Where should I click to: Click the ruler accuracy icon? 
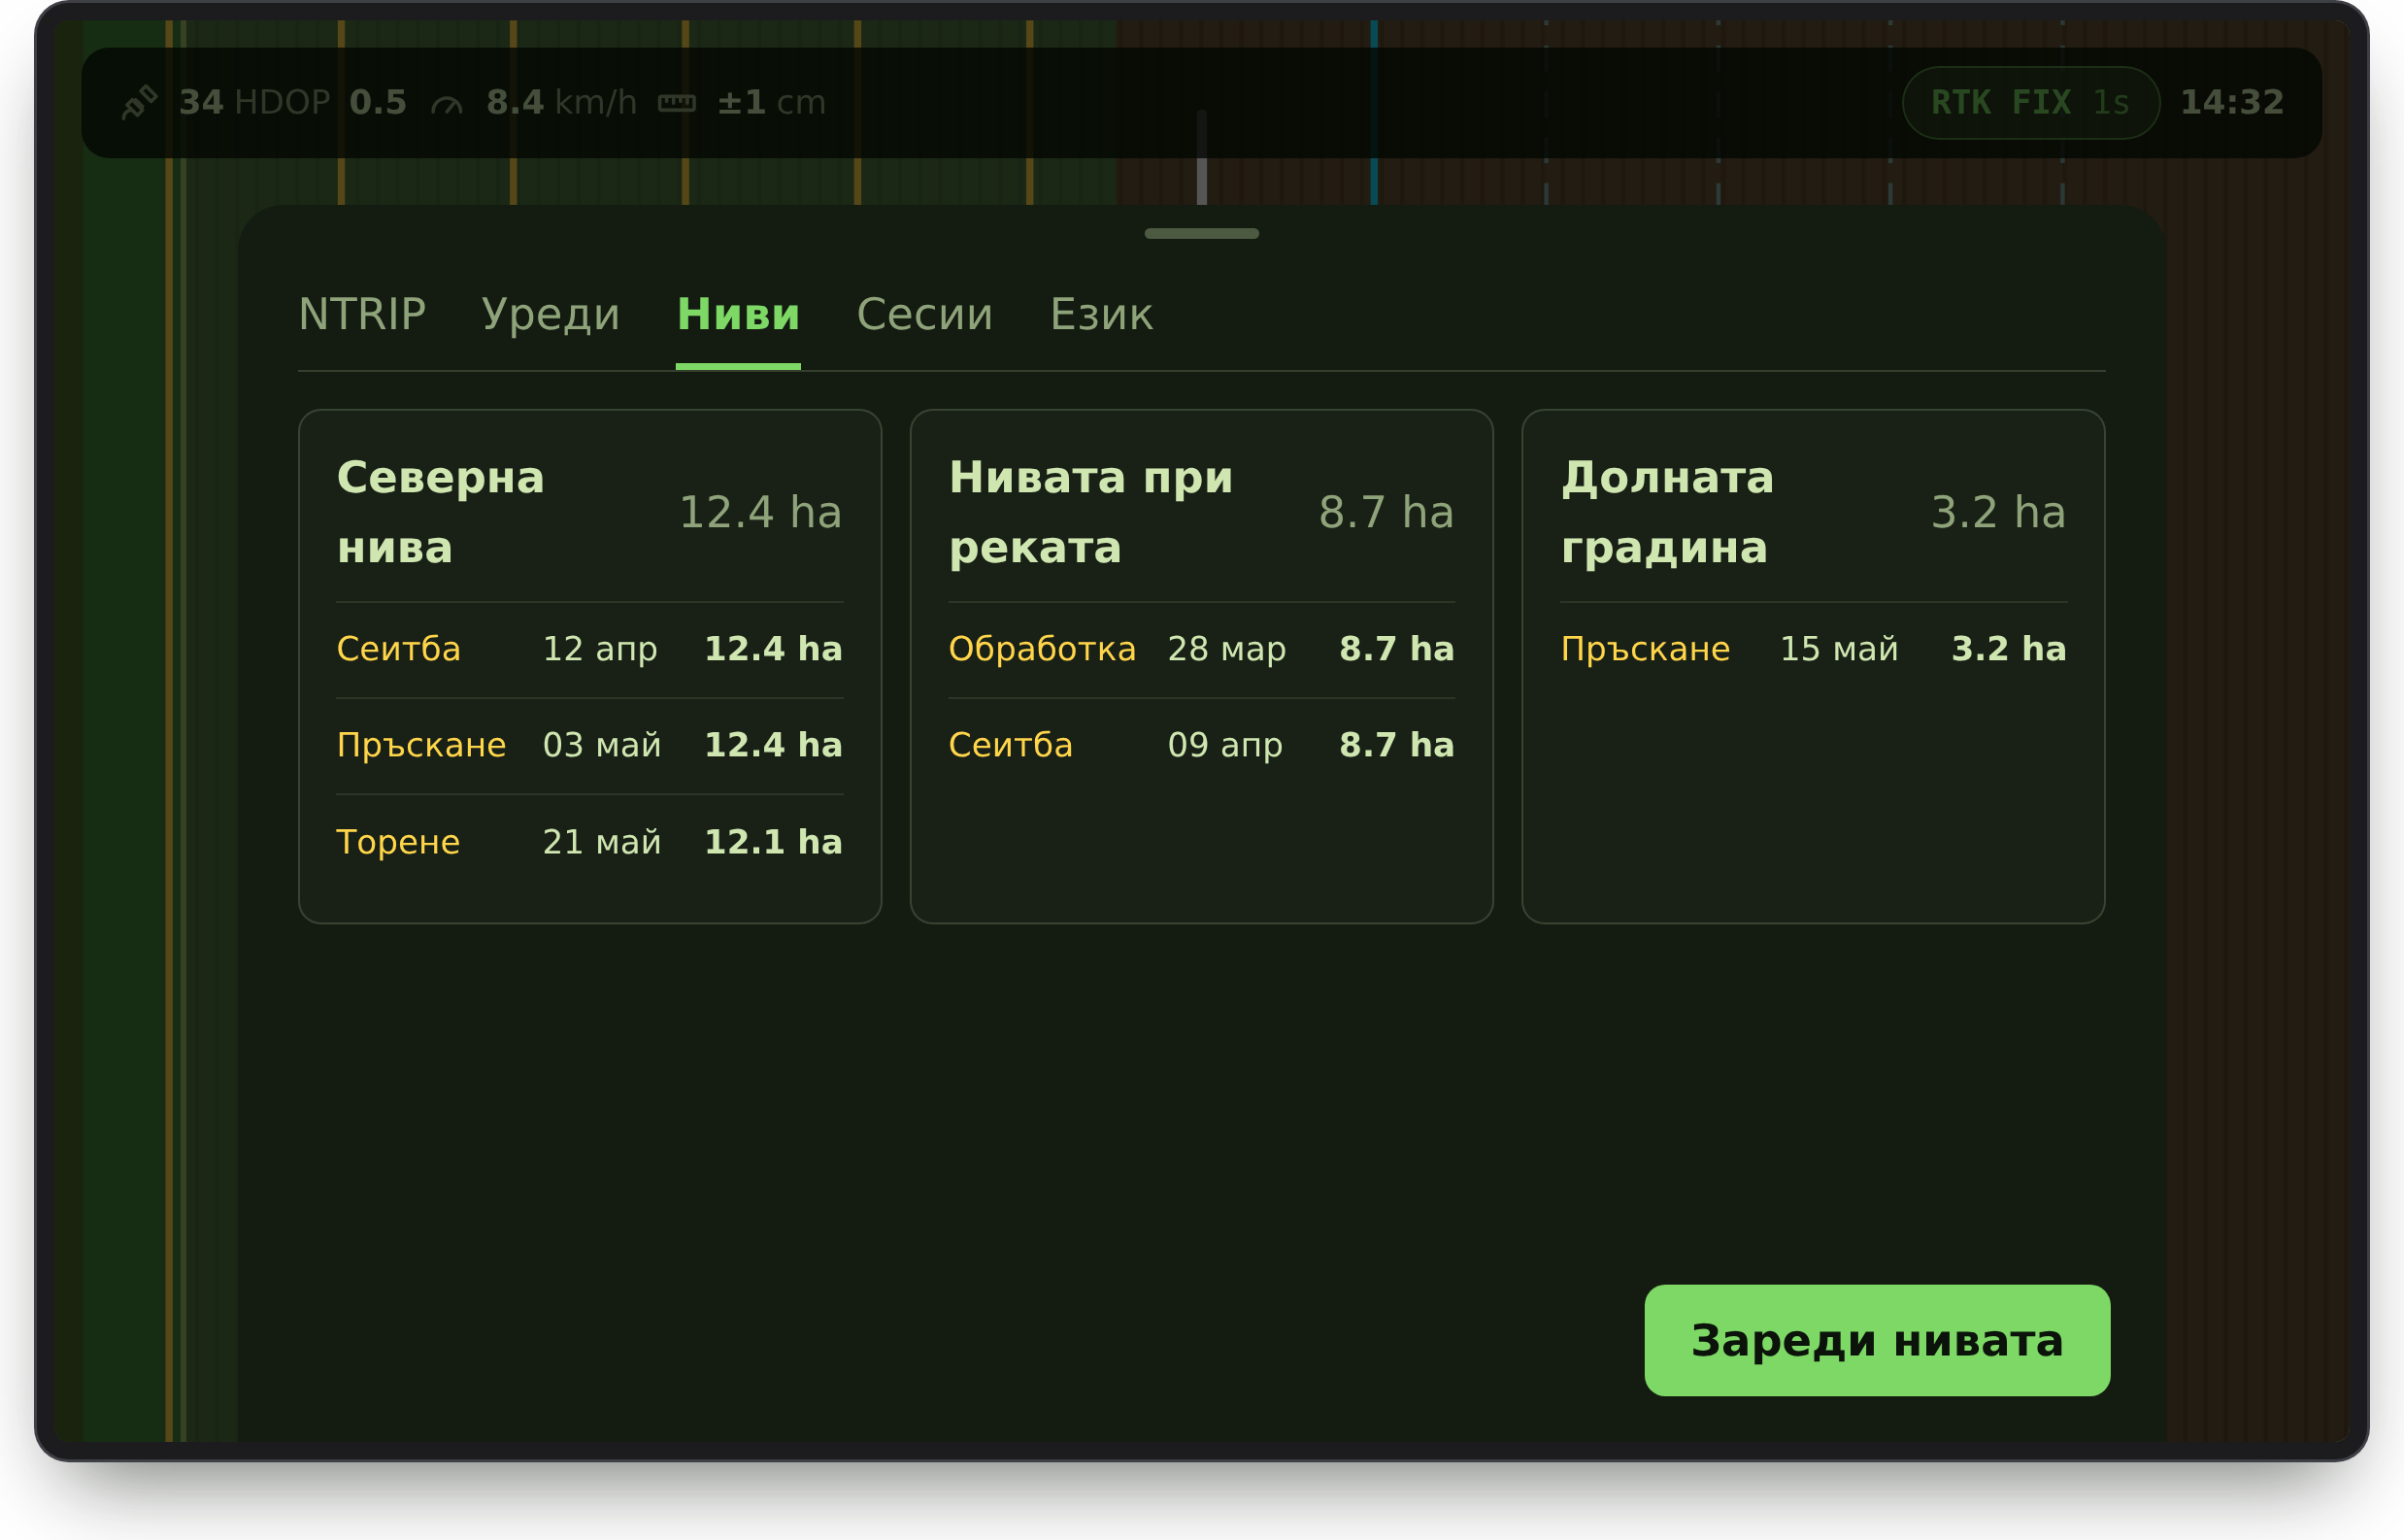tap(677, 102)
